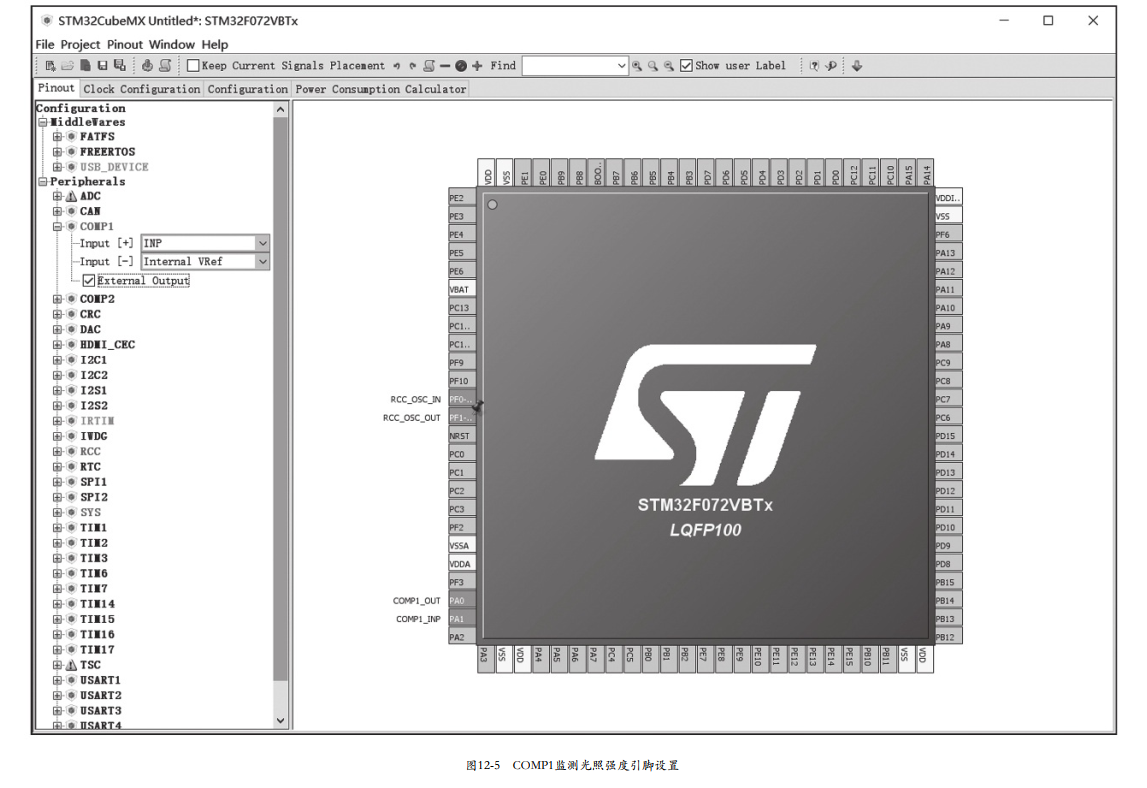The height and width of the screenshot is (788, 1147).
Task: Click the Save project floppy icon
Action: (x=102, y=66)
